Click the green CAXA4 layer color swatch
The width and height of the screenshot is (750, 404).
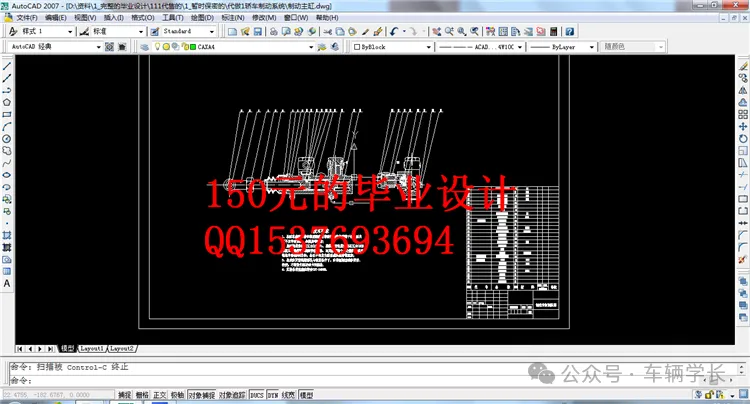[x=193, y=47]
